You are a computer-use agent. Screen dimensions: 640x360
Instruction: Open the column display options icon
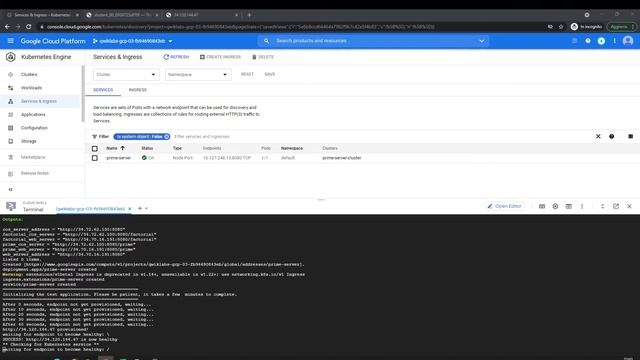click(630, 136)
